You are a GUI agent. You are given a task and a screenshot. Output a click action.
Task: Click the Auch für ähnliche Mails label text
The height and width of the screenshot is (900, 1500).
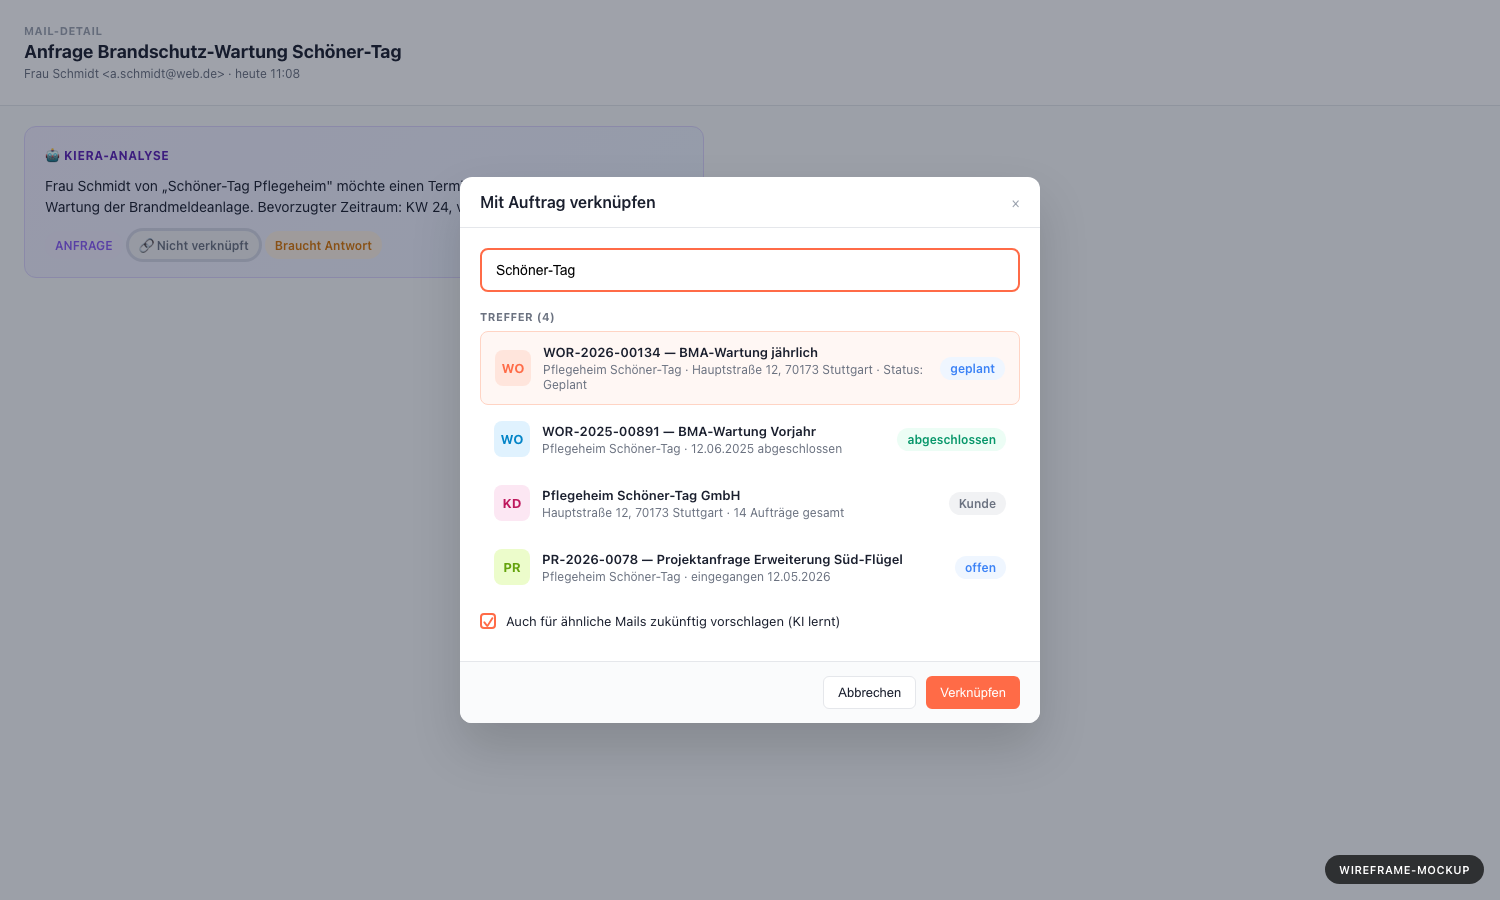pyautogui.click(x=673, y=621)
